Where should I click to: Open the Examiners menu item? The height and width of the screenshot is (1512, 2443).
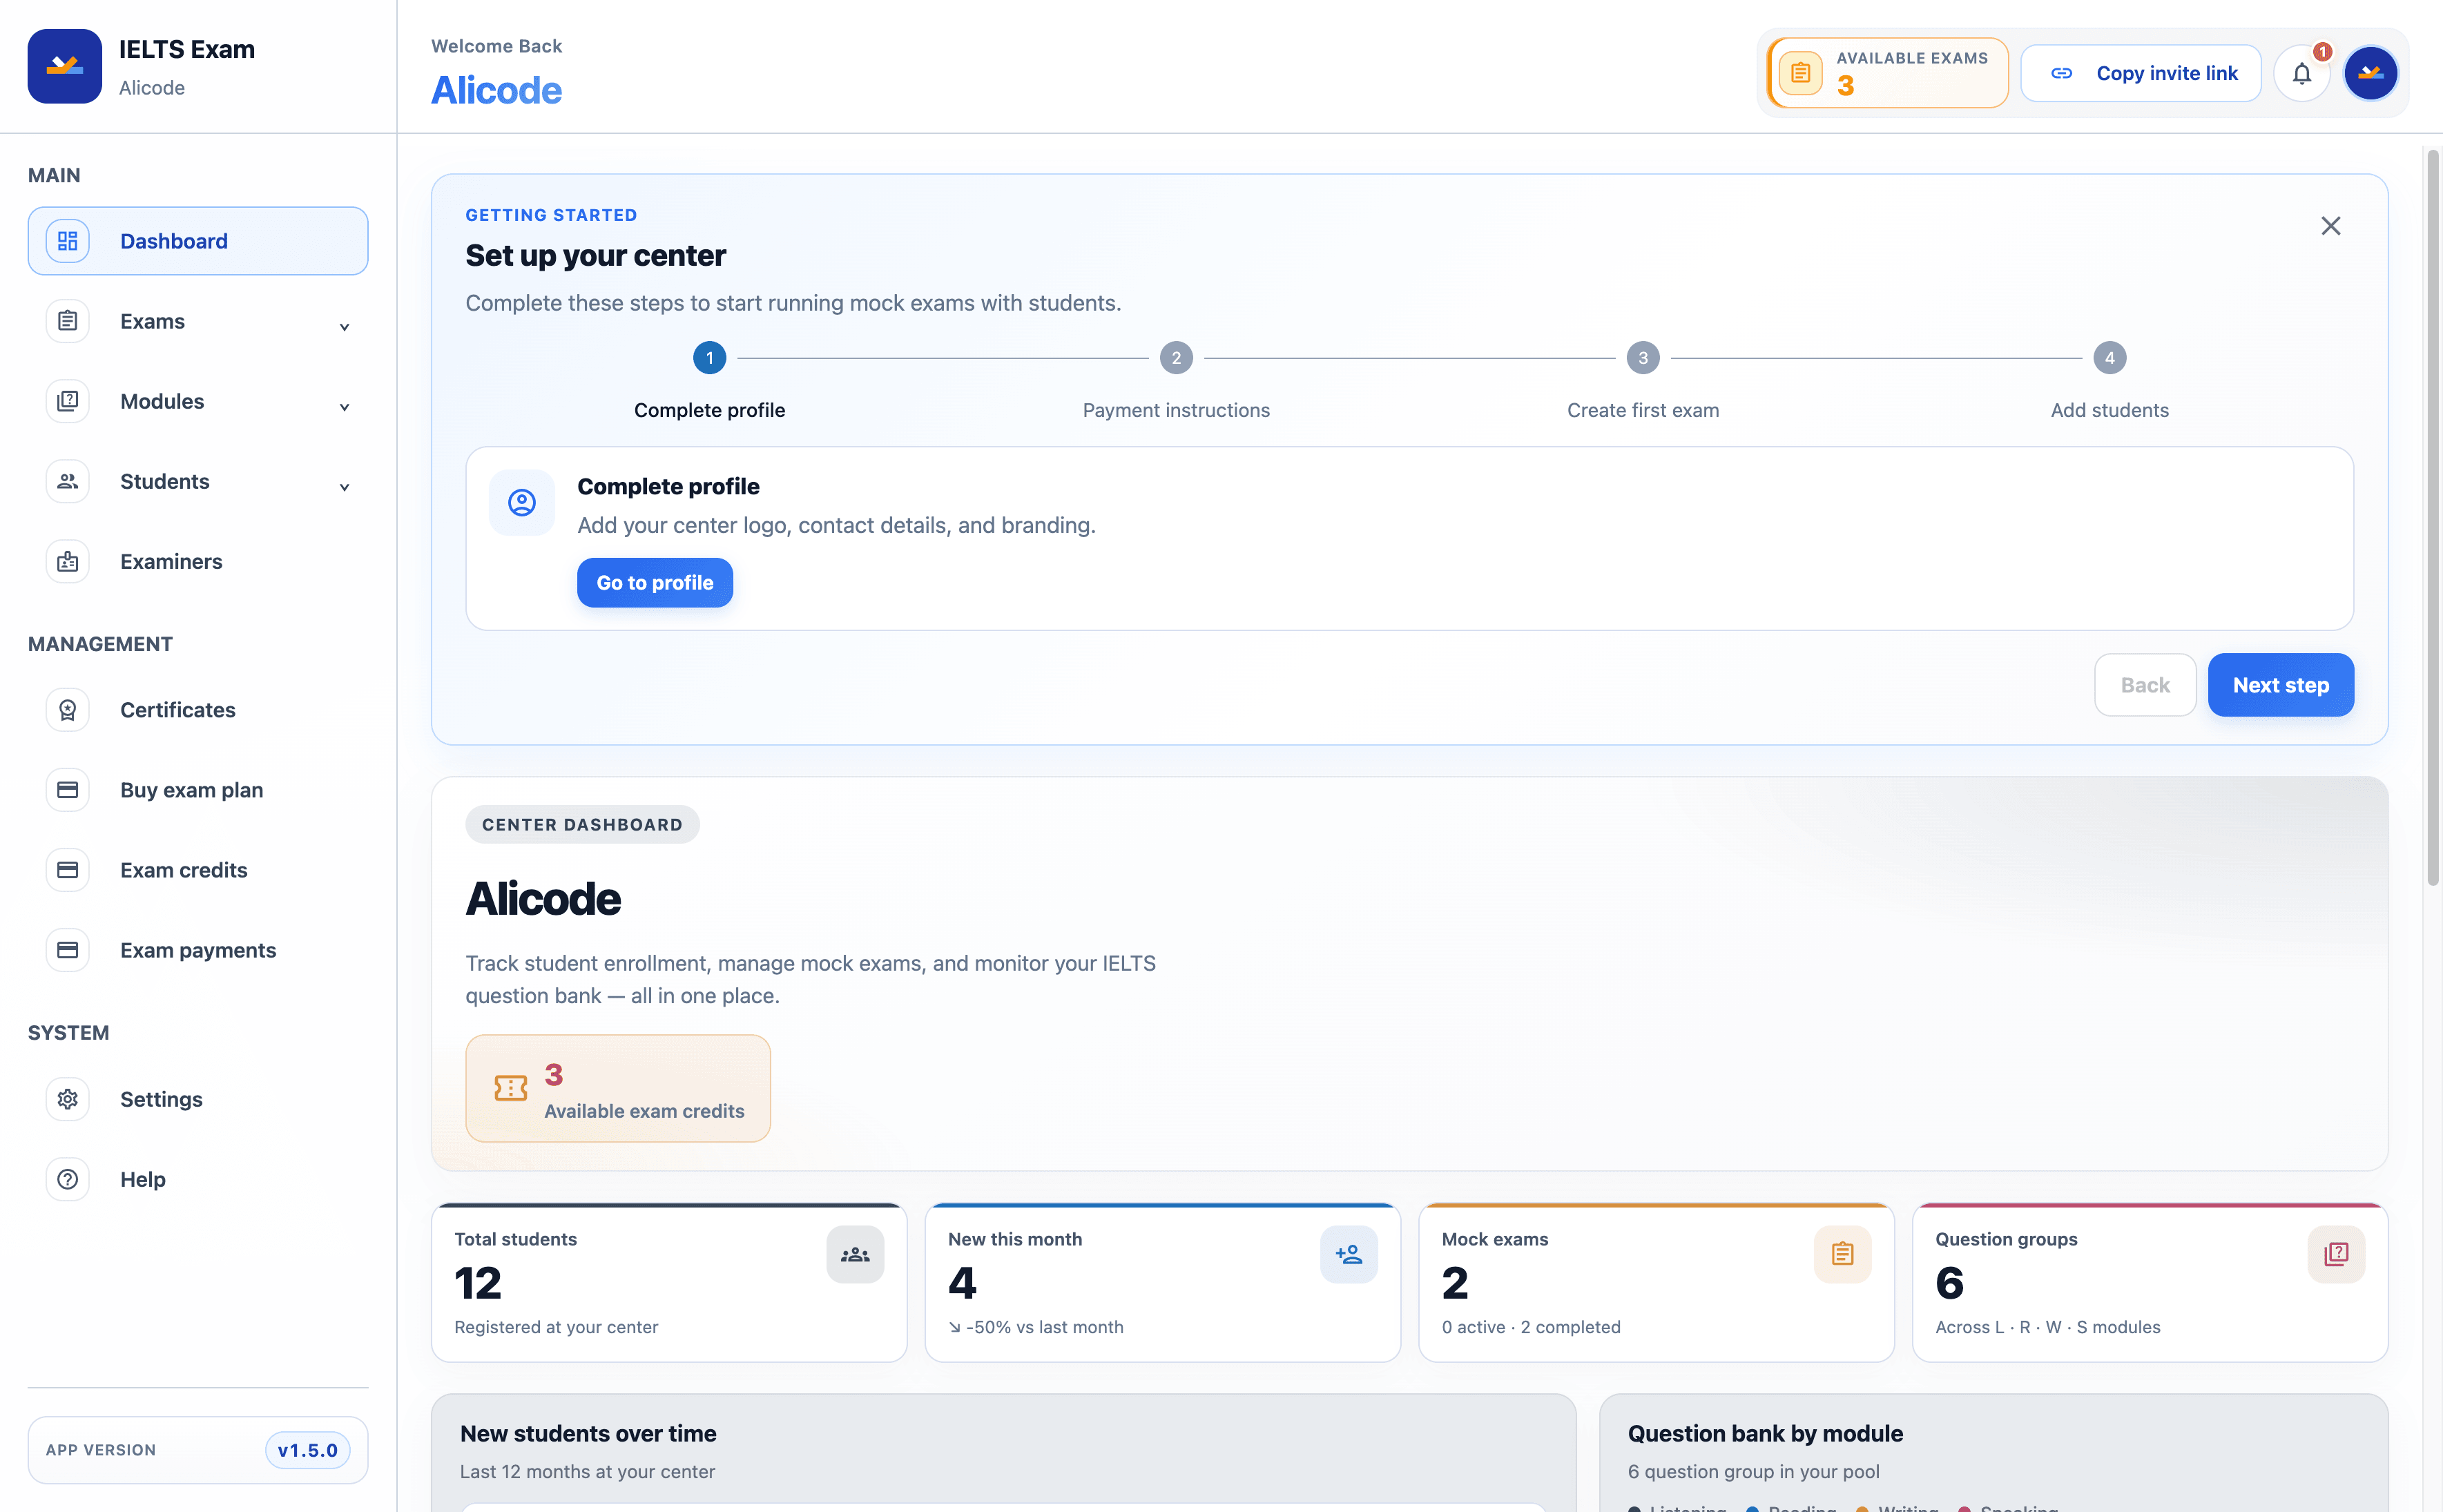coord(198,562)
